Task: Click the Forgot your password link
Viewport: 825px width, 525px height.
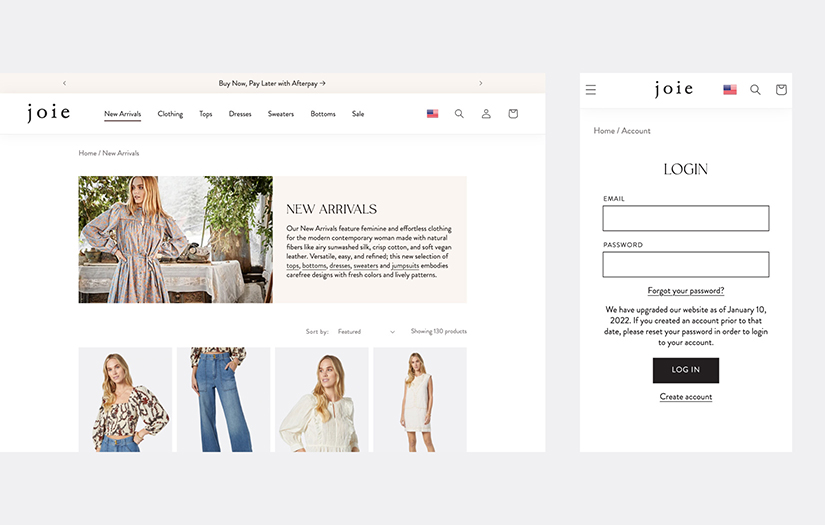Action: click(x=686, y=290)
